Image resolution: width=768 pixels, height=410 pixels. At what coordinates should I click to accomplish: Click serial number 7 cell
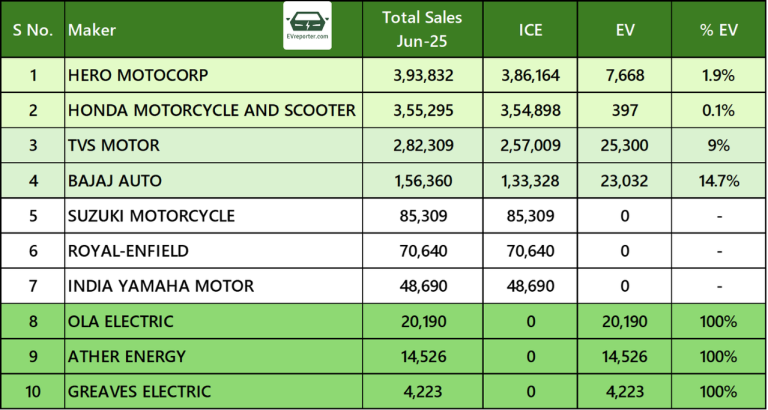click(33, 287)
